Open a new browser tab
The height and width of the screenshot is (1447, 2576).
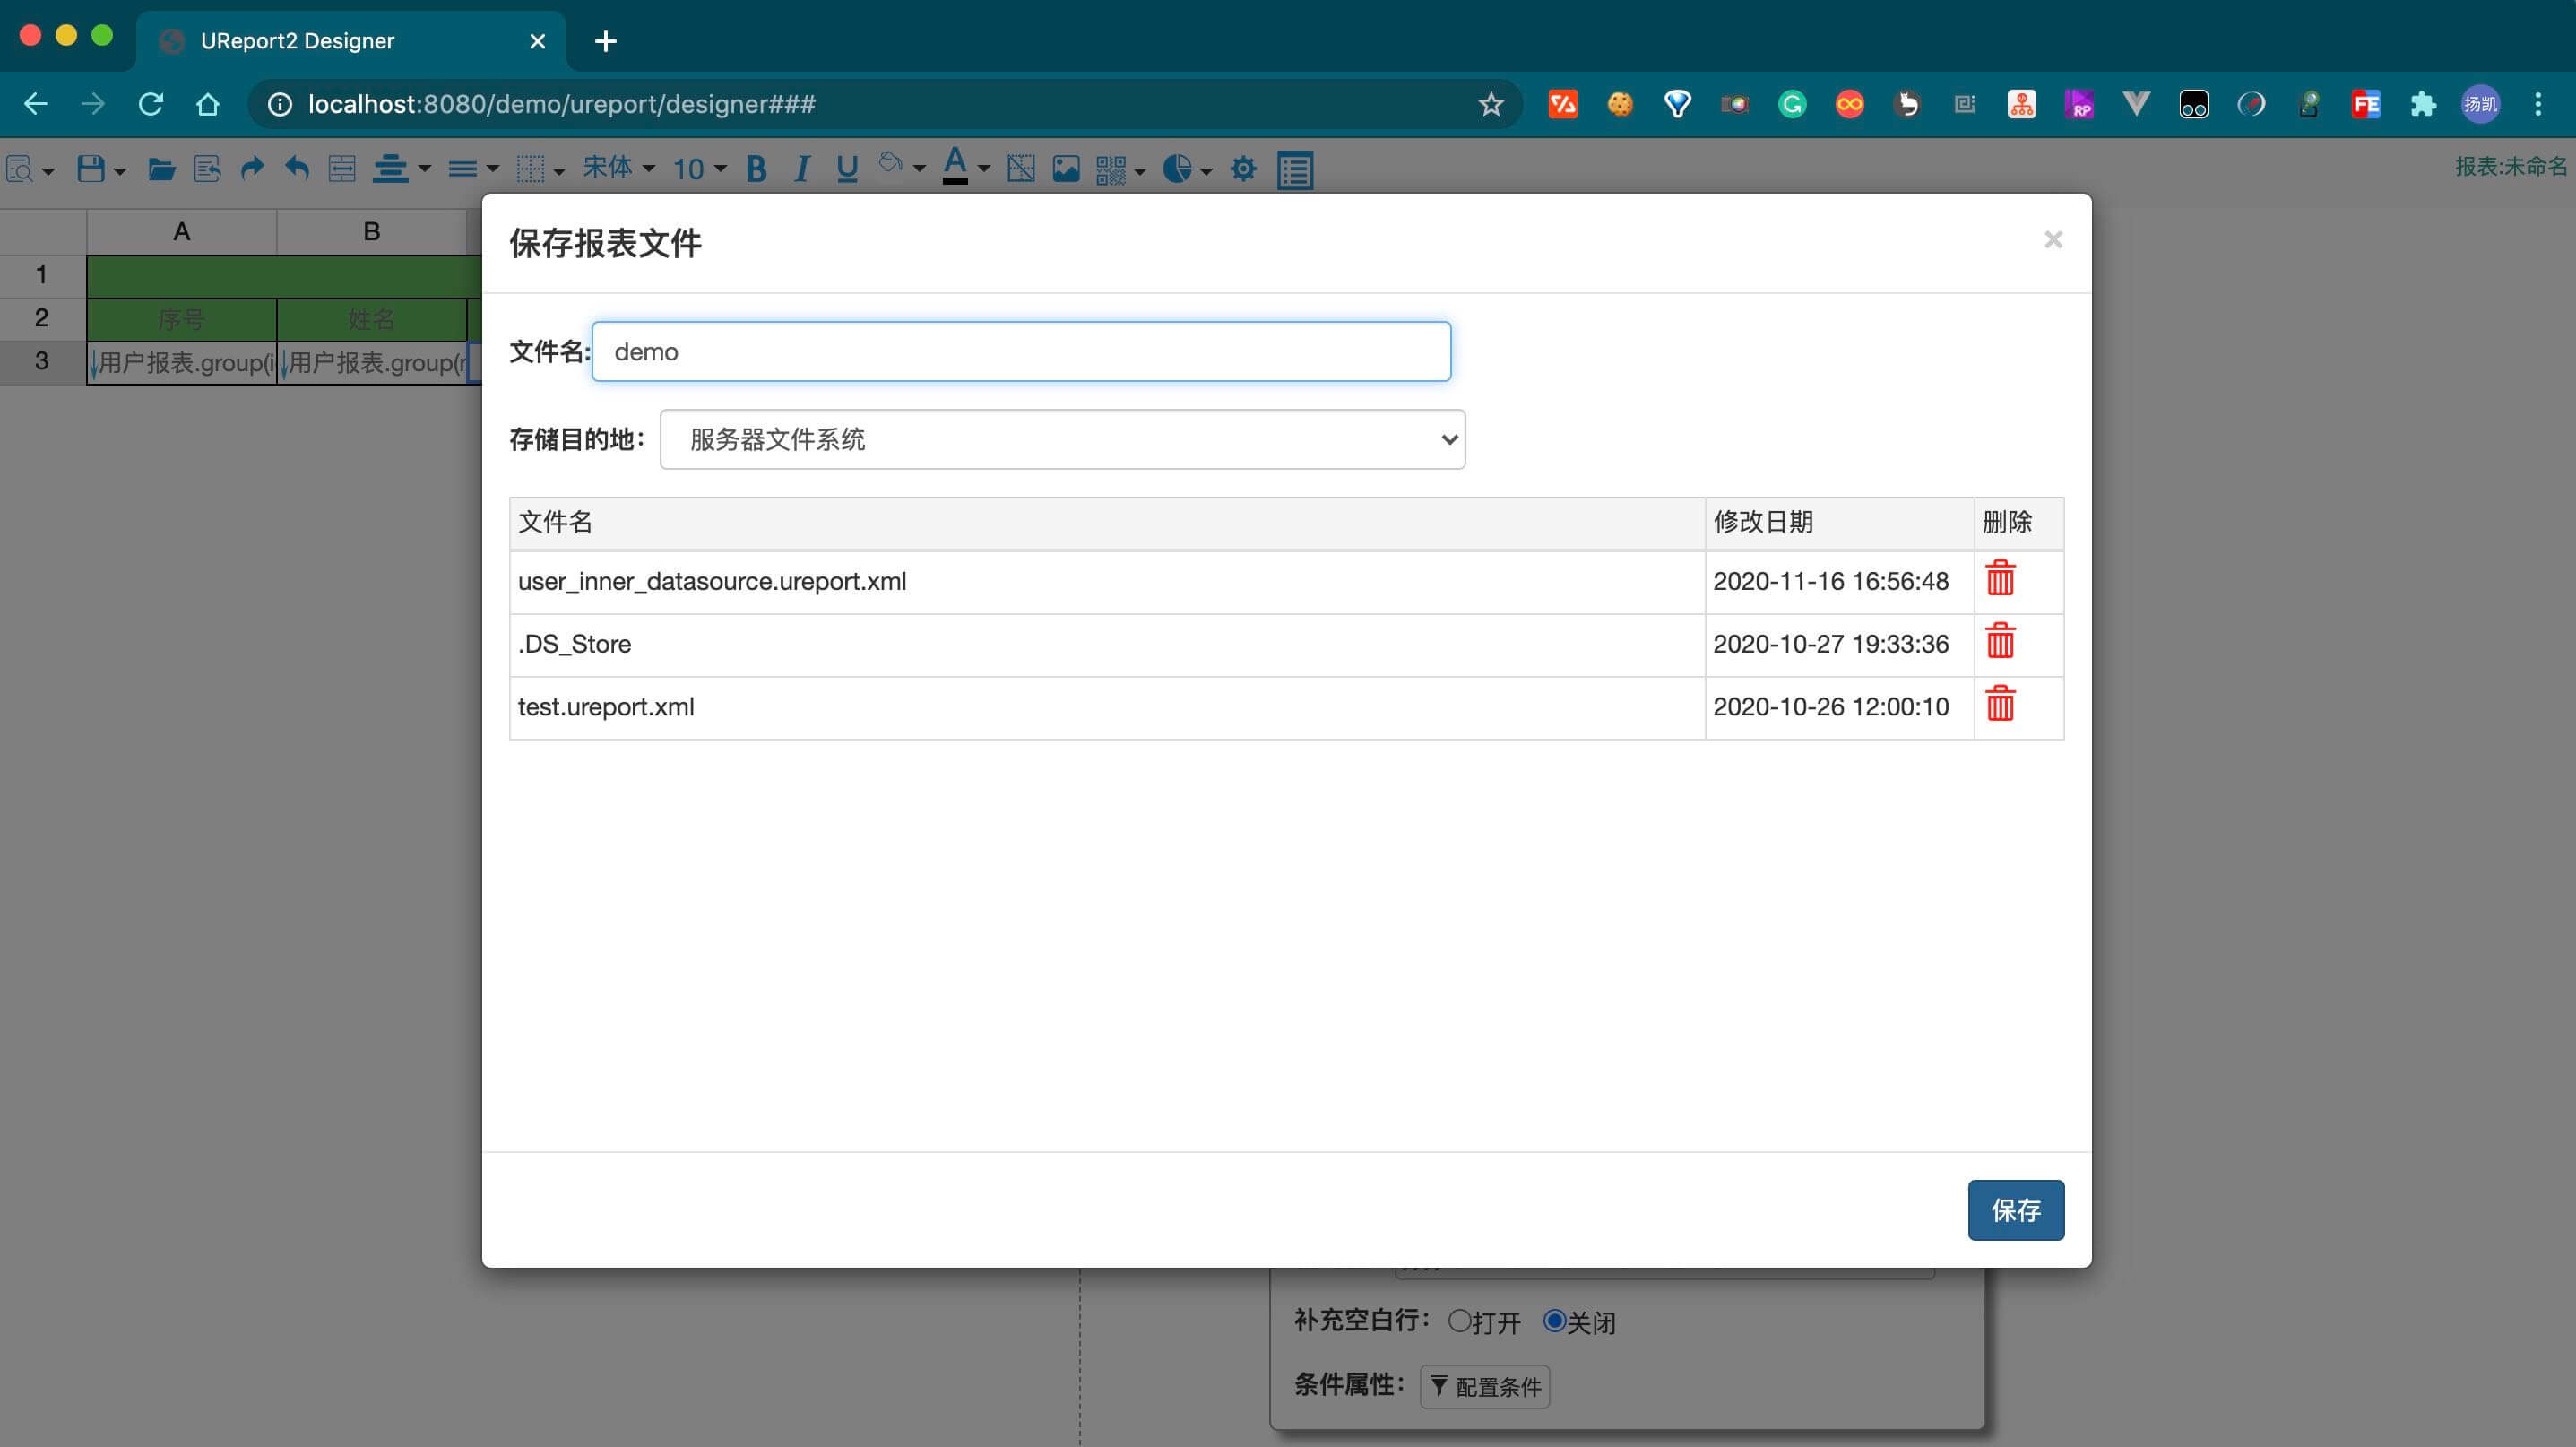pos(605,41)
